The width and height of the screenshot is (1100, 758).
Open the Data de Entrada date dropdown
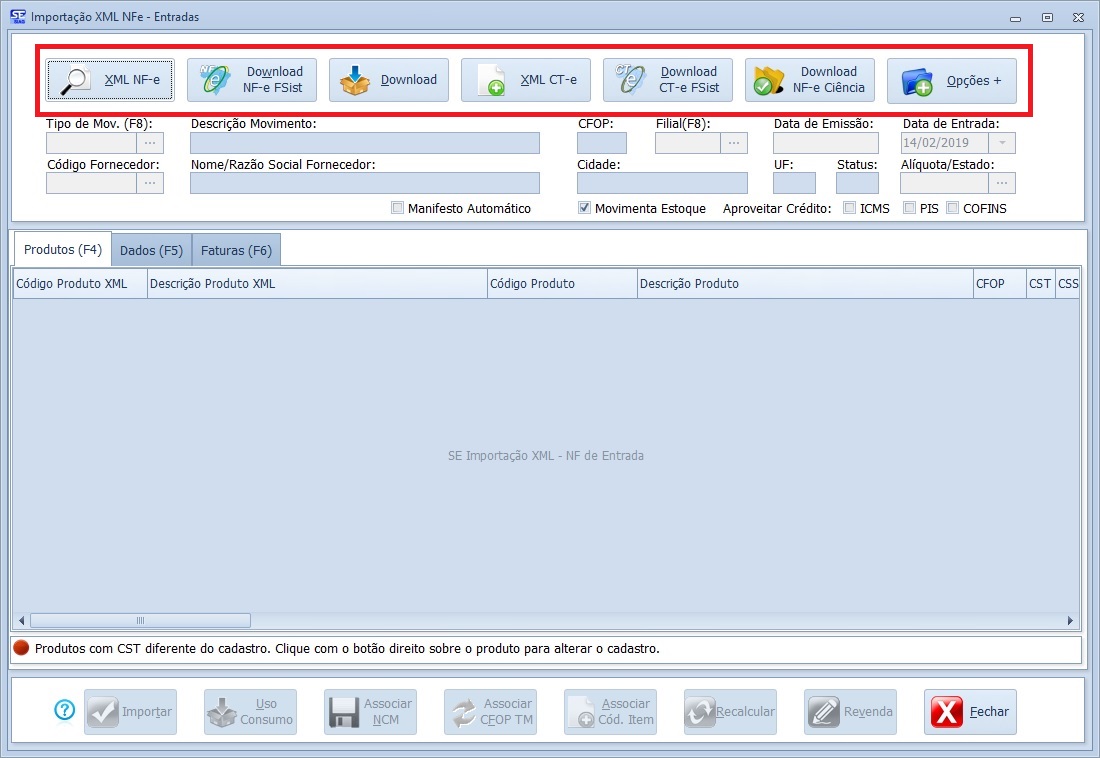tap(1003, 143)
